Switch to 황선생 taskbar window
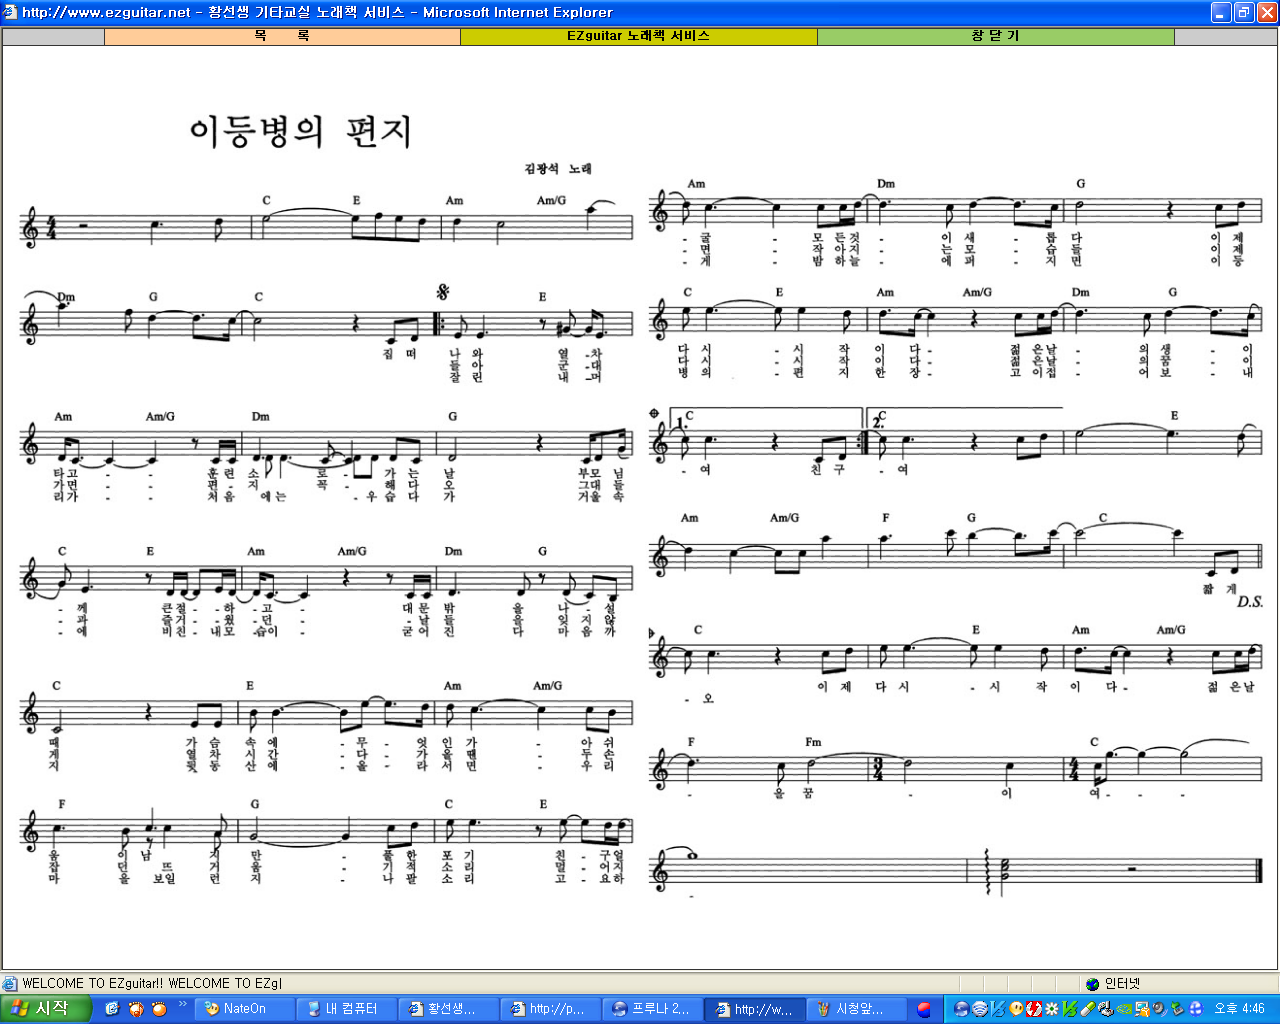Screen dimensions: 1280x1024 tap(450, 1009)
